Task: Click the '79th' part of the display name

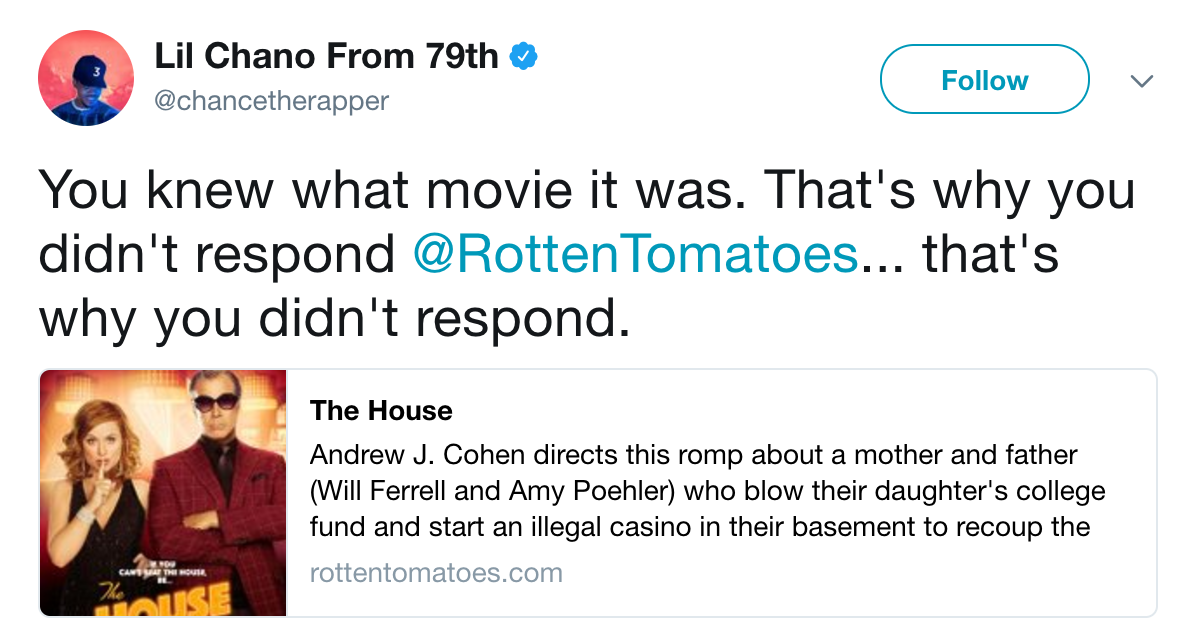Action: click(461, 57)
